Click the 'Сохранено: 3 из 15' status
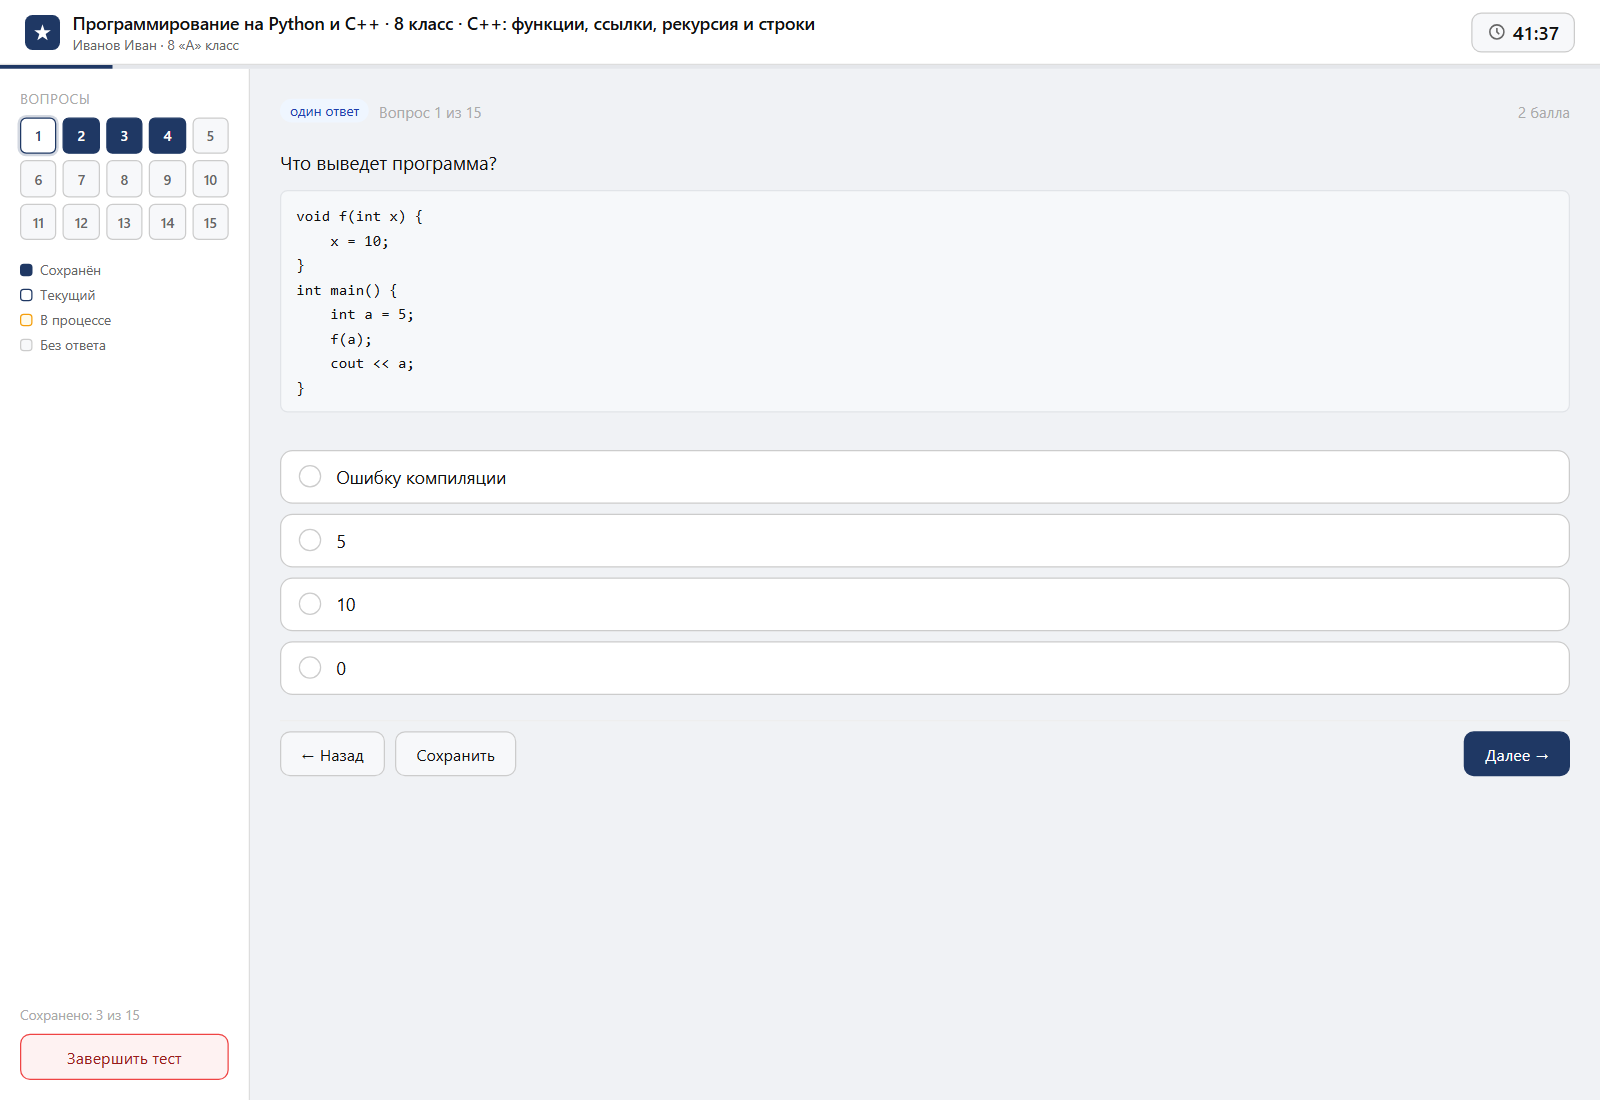 tap(80, 1015)
